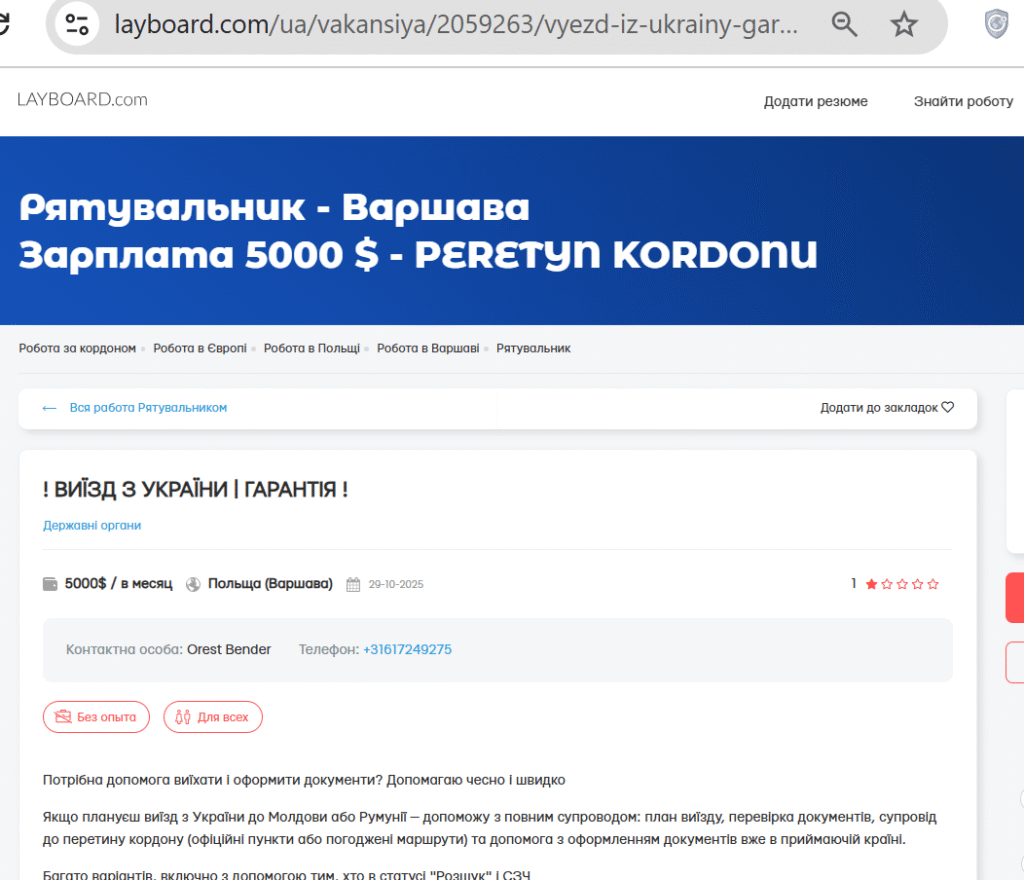1024x880 pixels.
Task: Set rating with the fifth star
Action: [933, 584]
